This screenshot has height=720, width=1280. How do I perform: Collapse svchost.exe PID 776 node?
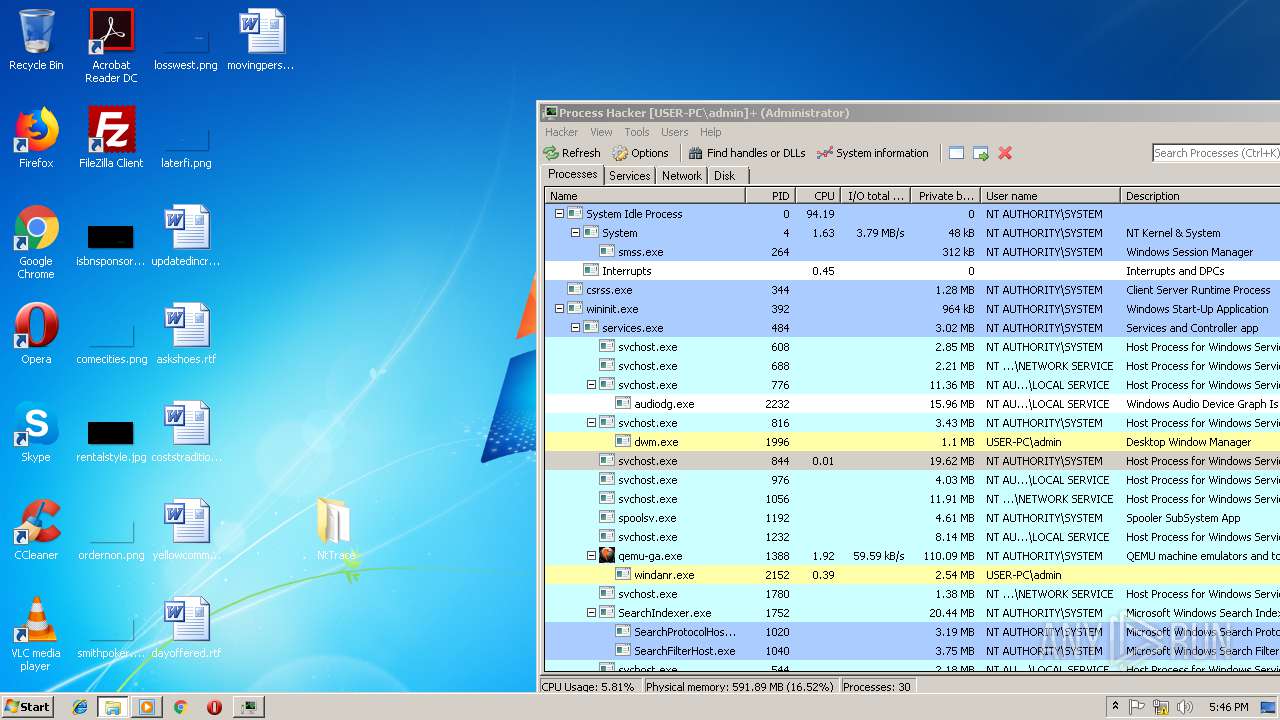coord(591,384)
